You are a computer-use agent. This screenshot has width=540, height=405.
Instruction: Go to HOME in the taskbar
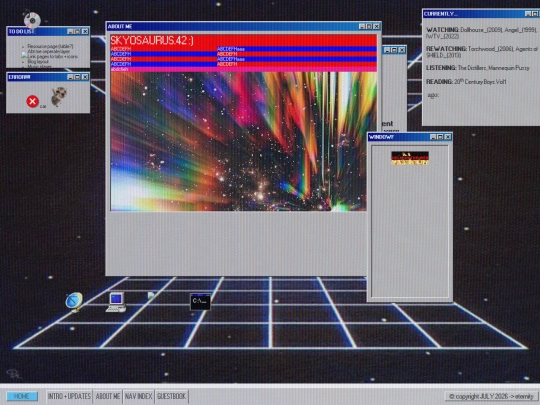(22, 396)
